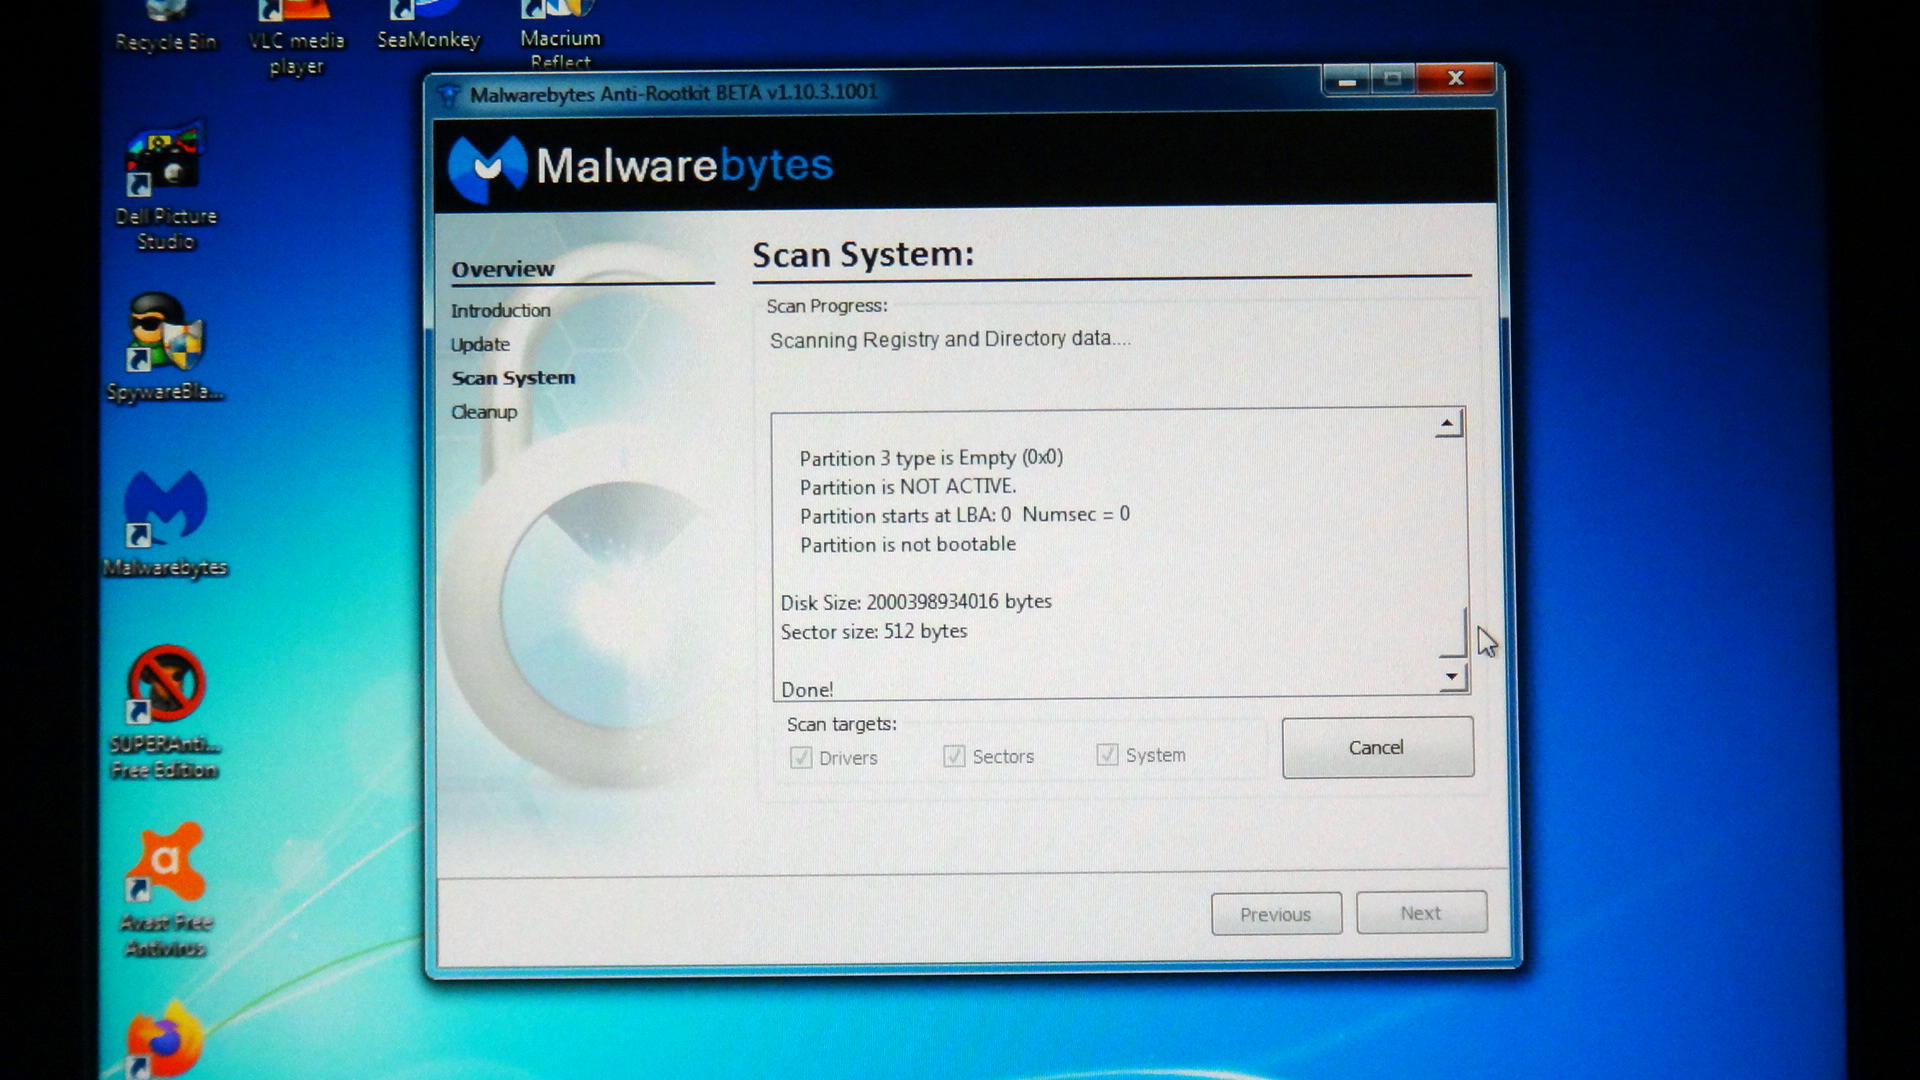Image resolution: width=1920 pixels, height=1080 pixels.
Task: Click the 'Overview' sidebar heading
Action: click(x=503, y=269)
